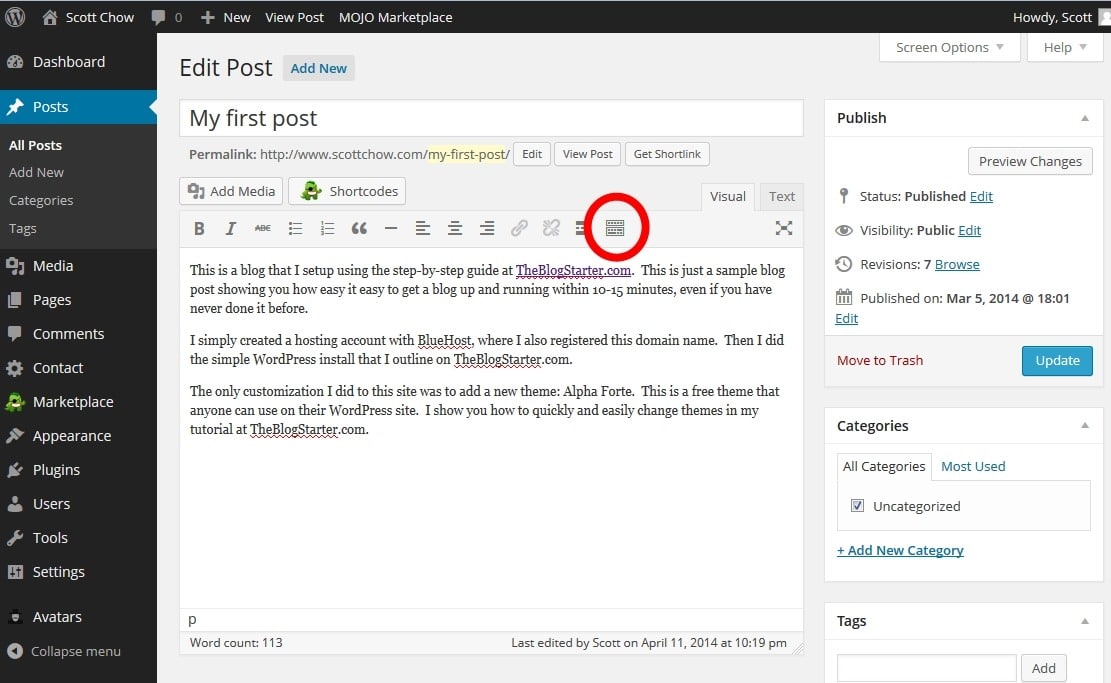
Task: Collapse the Categories panel
Action: pos(1084,426)
